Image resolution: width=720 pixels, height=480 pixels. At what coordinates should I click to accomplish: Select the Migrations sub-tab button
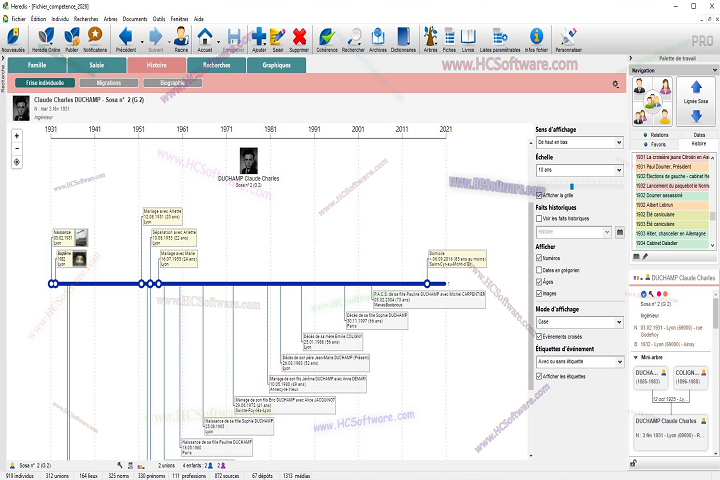tap(109, 83)
